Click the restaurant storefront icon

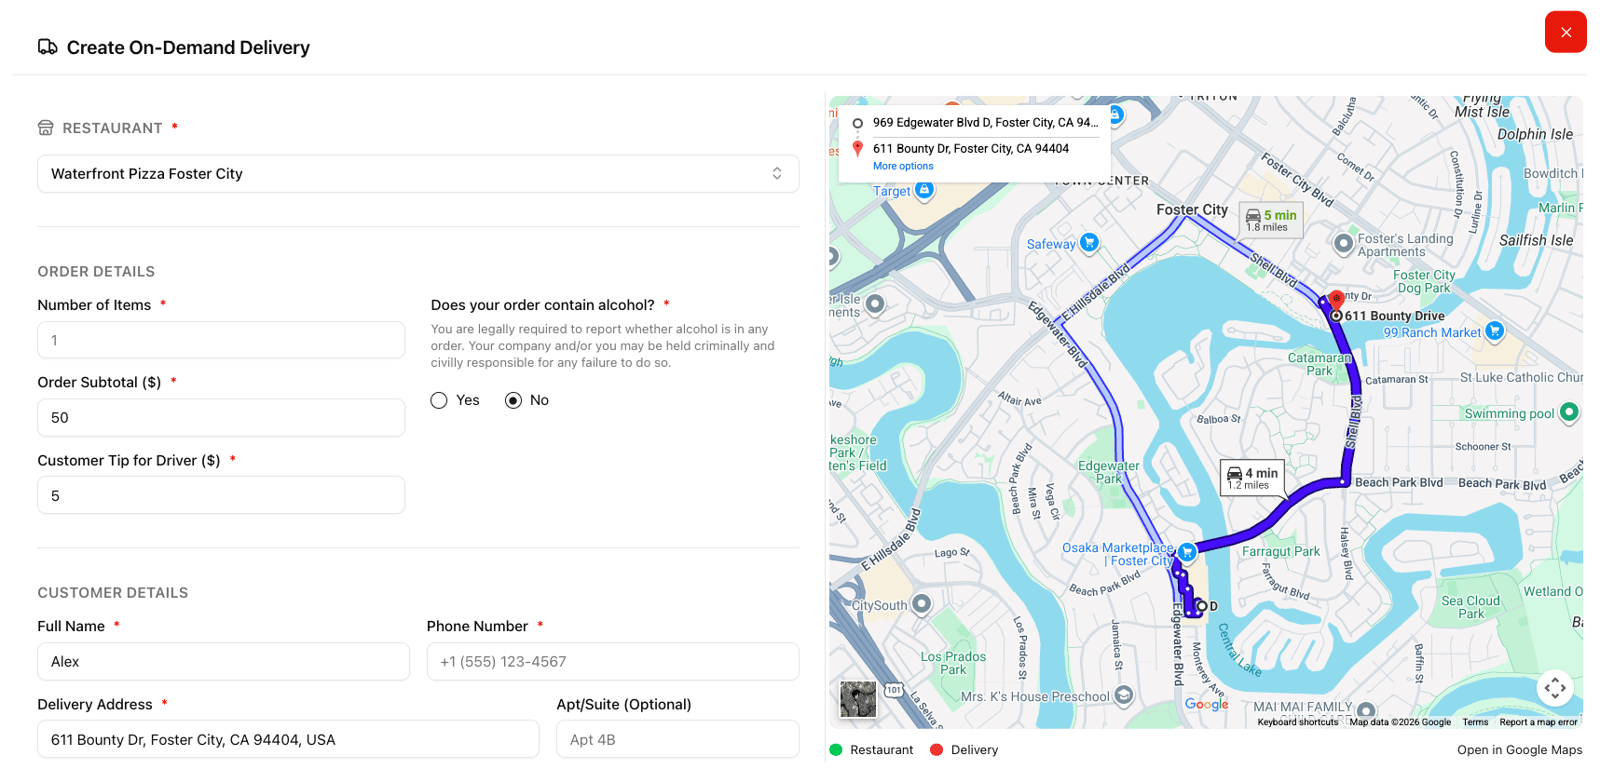[45, 128]
